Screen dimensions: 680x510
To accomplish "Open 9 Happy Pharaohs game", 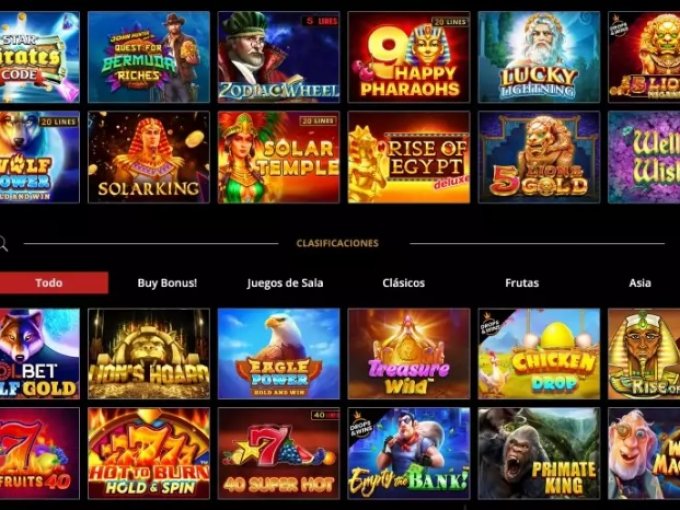I will tap(409, 57).
